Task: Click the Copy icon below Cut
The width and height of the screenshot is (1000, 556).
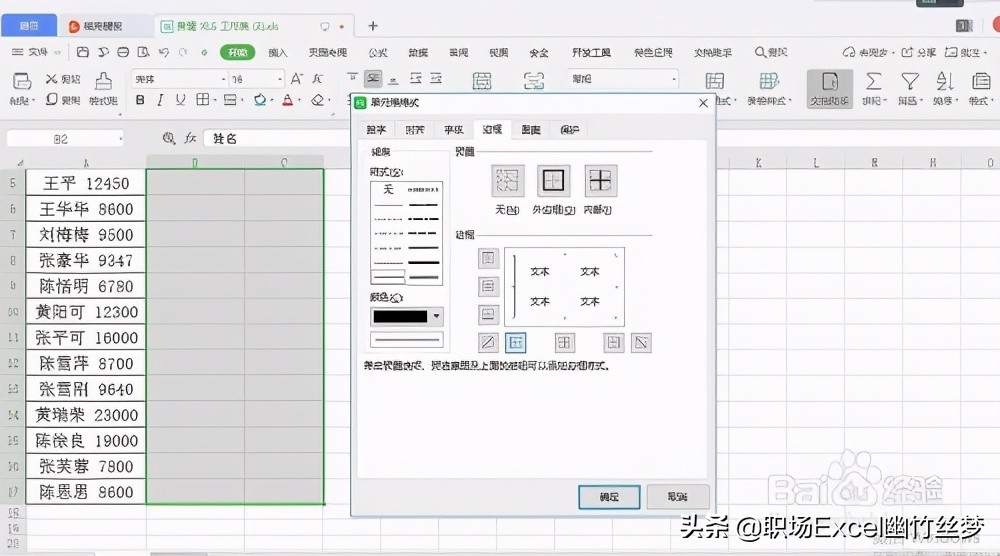Action: [52, 99]
